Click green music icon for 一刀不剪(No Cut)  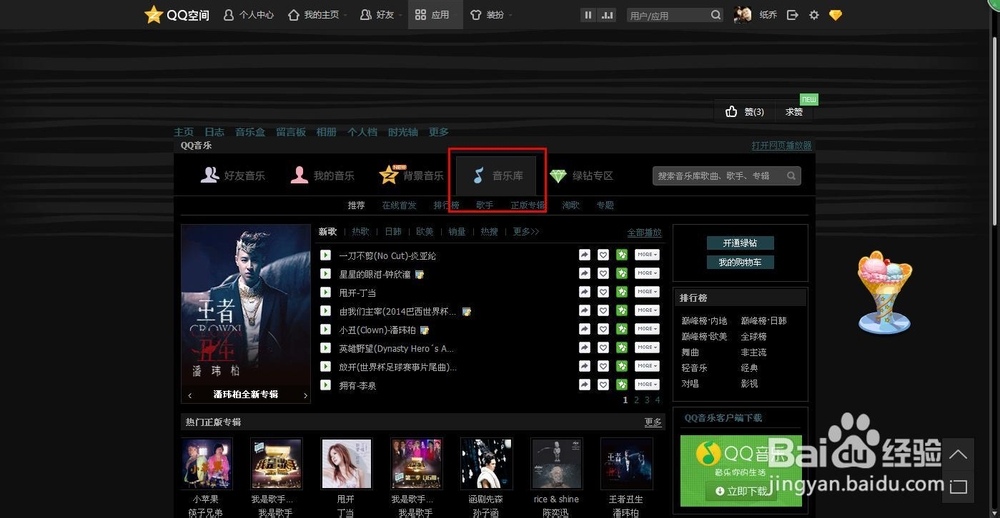[x=622, y=255]
